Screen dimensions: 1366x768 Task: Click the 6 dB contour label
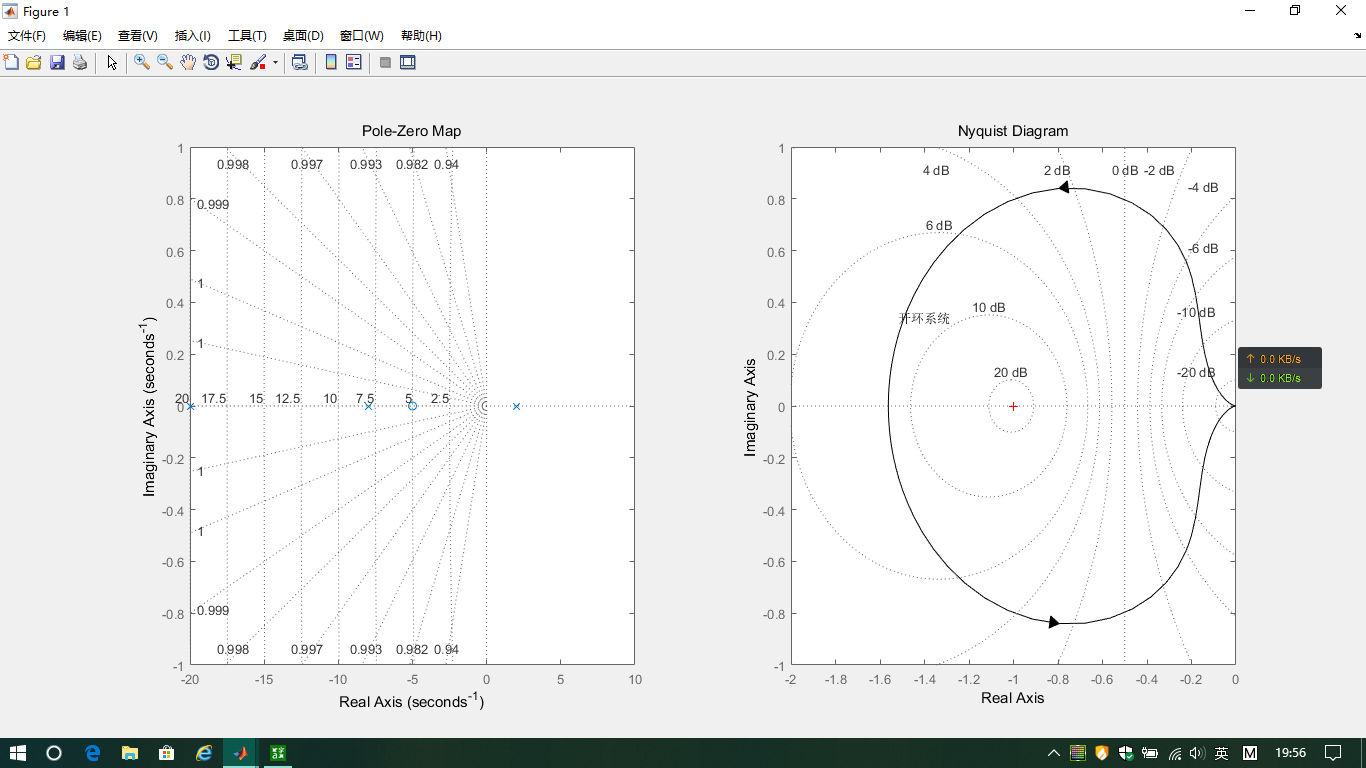[939, 225]
